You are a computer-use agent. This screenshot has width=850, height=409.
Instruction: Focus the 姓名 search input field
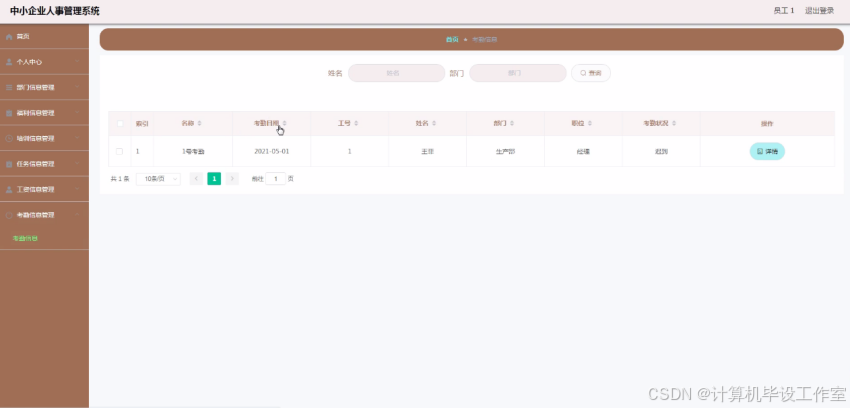pos(396,73)
